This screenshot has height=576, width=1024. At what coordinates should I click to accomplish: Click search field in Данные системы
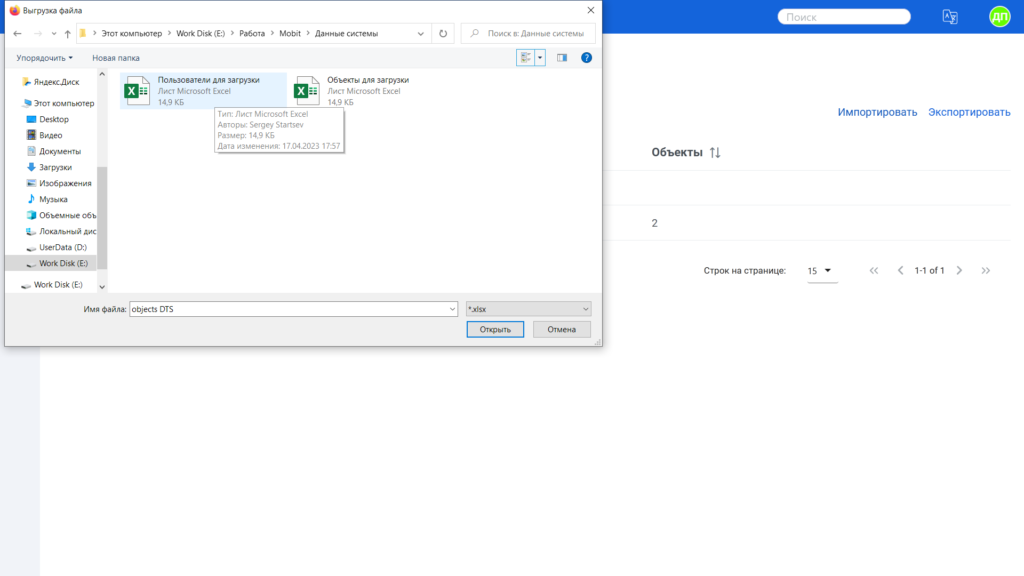(528, 33)
